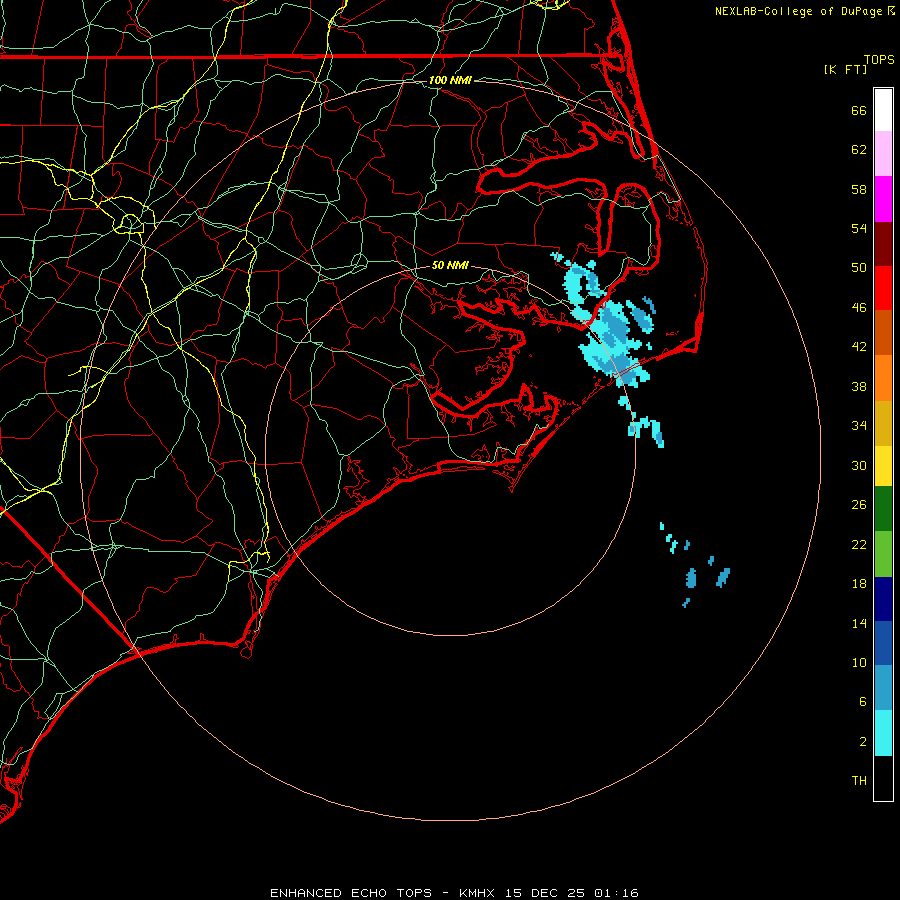Click the white swatch atop the legend
This screenshot has width=900, height=900.
click(883, 110)
